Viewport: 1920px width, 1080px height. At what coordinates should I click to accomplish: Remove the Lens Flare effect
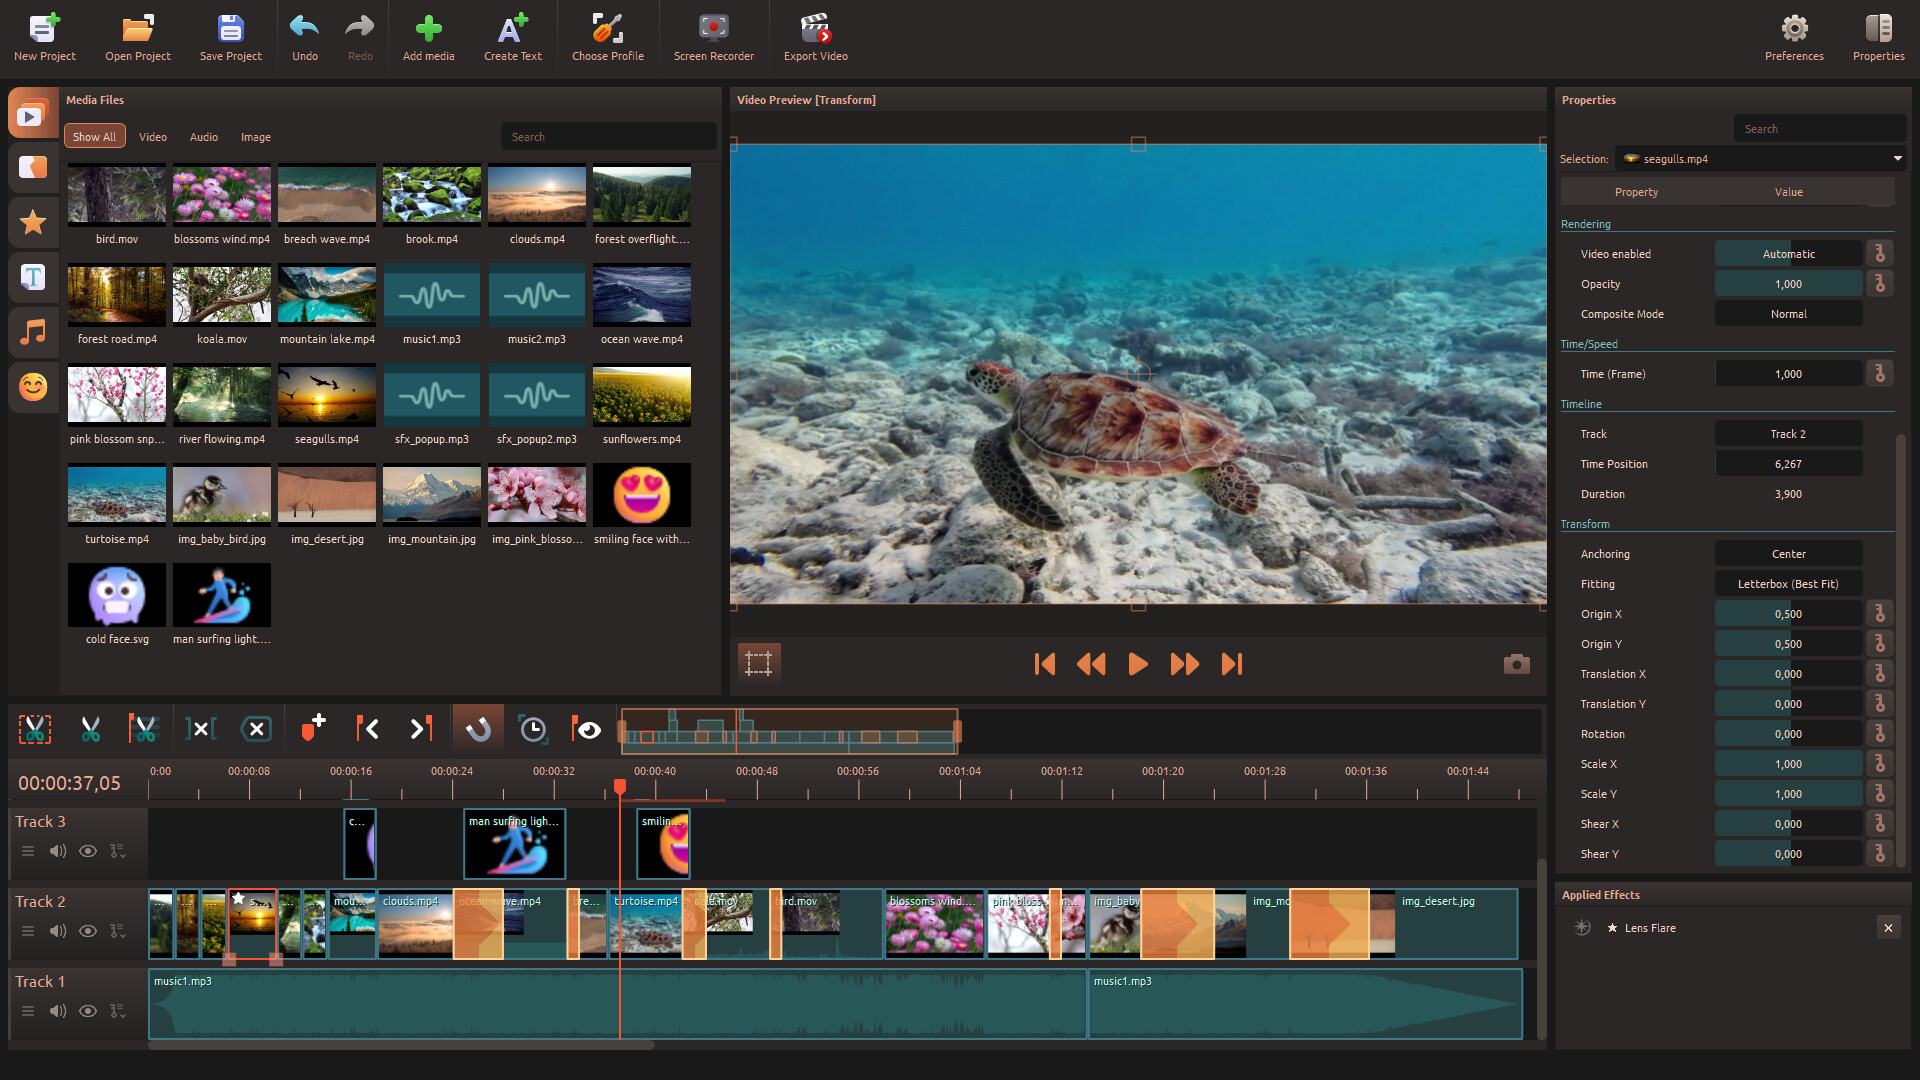pos(1888,928)
